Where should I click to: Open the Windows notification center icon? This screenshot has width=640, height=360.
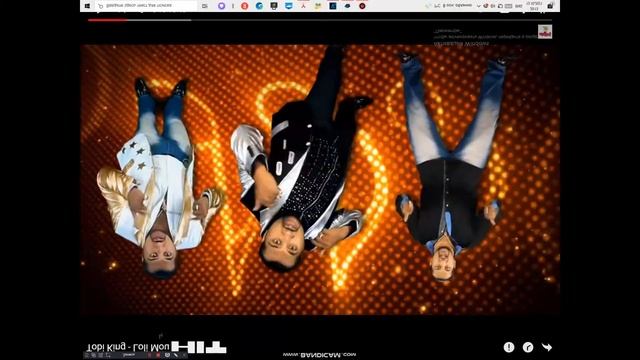(550, 6)
